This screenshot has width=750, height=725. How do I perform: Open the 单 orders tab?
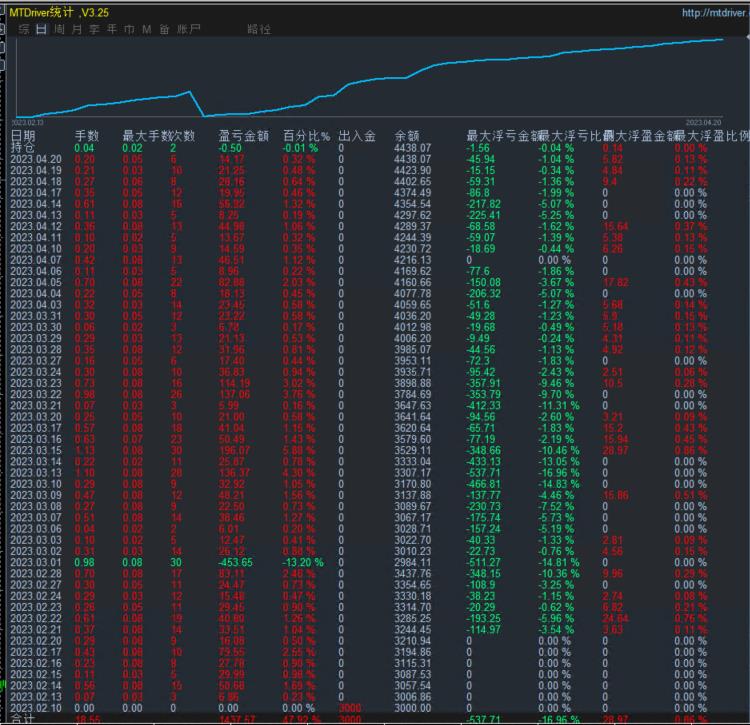(165, 30)
